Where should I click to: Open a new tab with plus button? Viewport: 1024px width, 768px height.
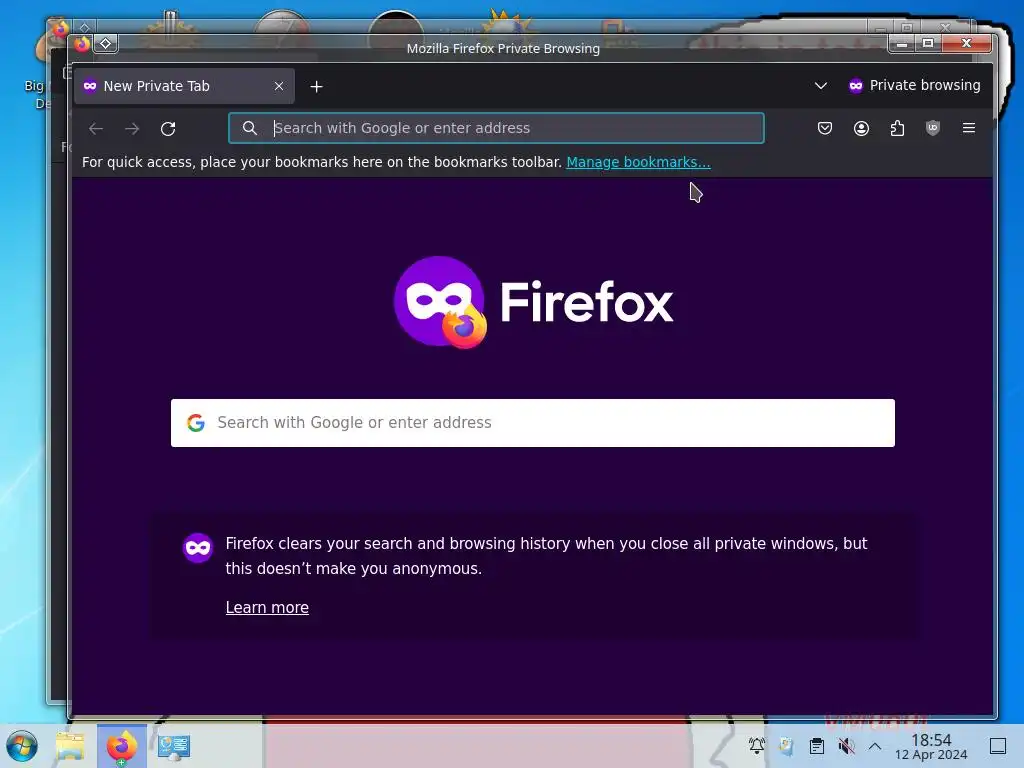(317, 86)
